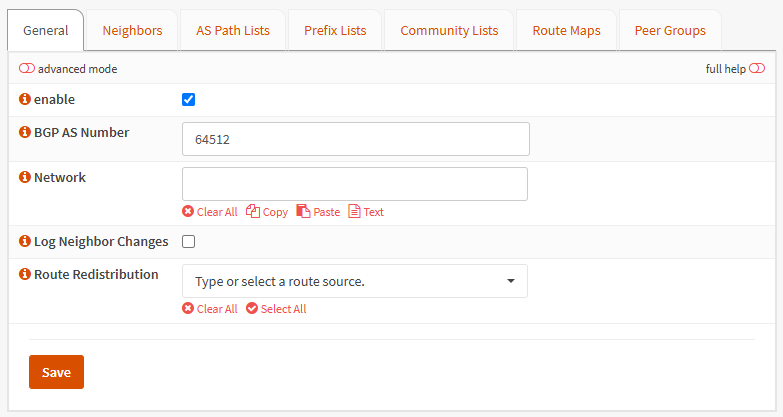Open the Neighbors tab

tap(132, 30)
